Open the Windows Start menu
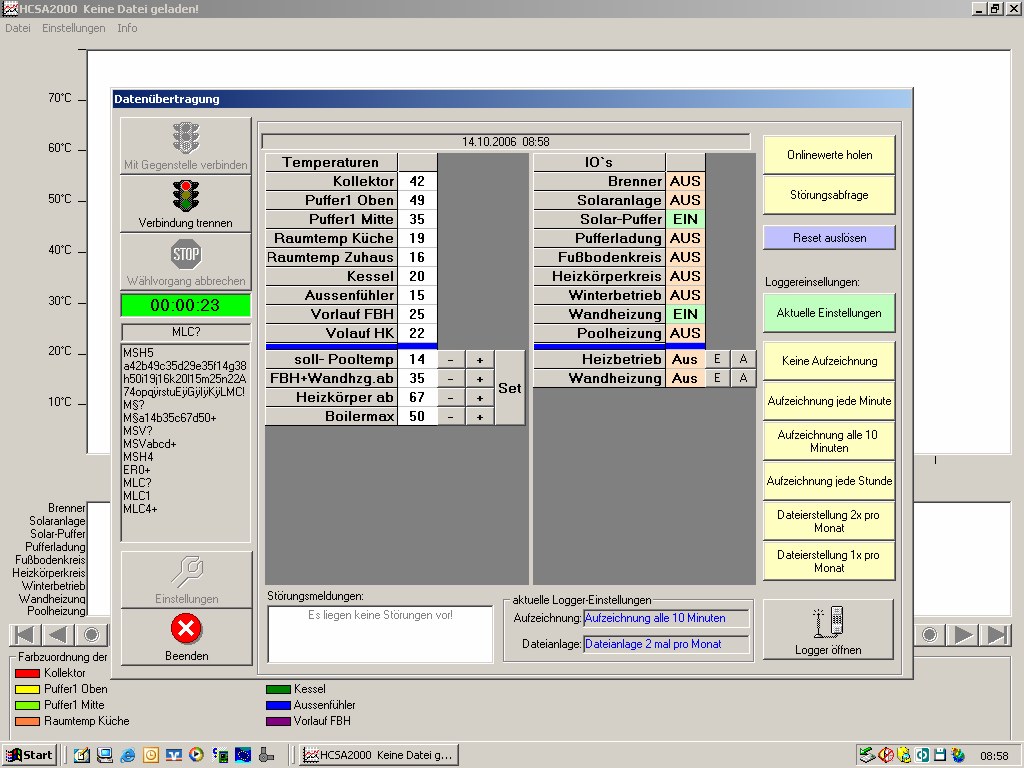1024x768 pixels. pyautogui.click(x=29, y=755)
